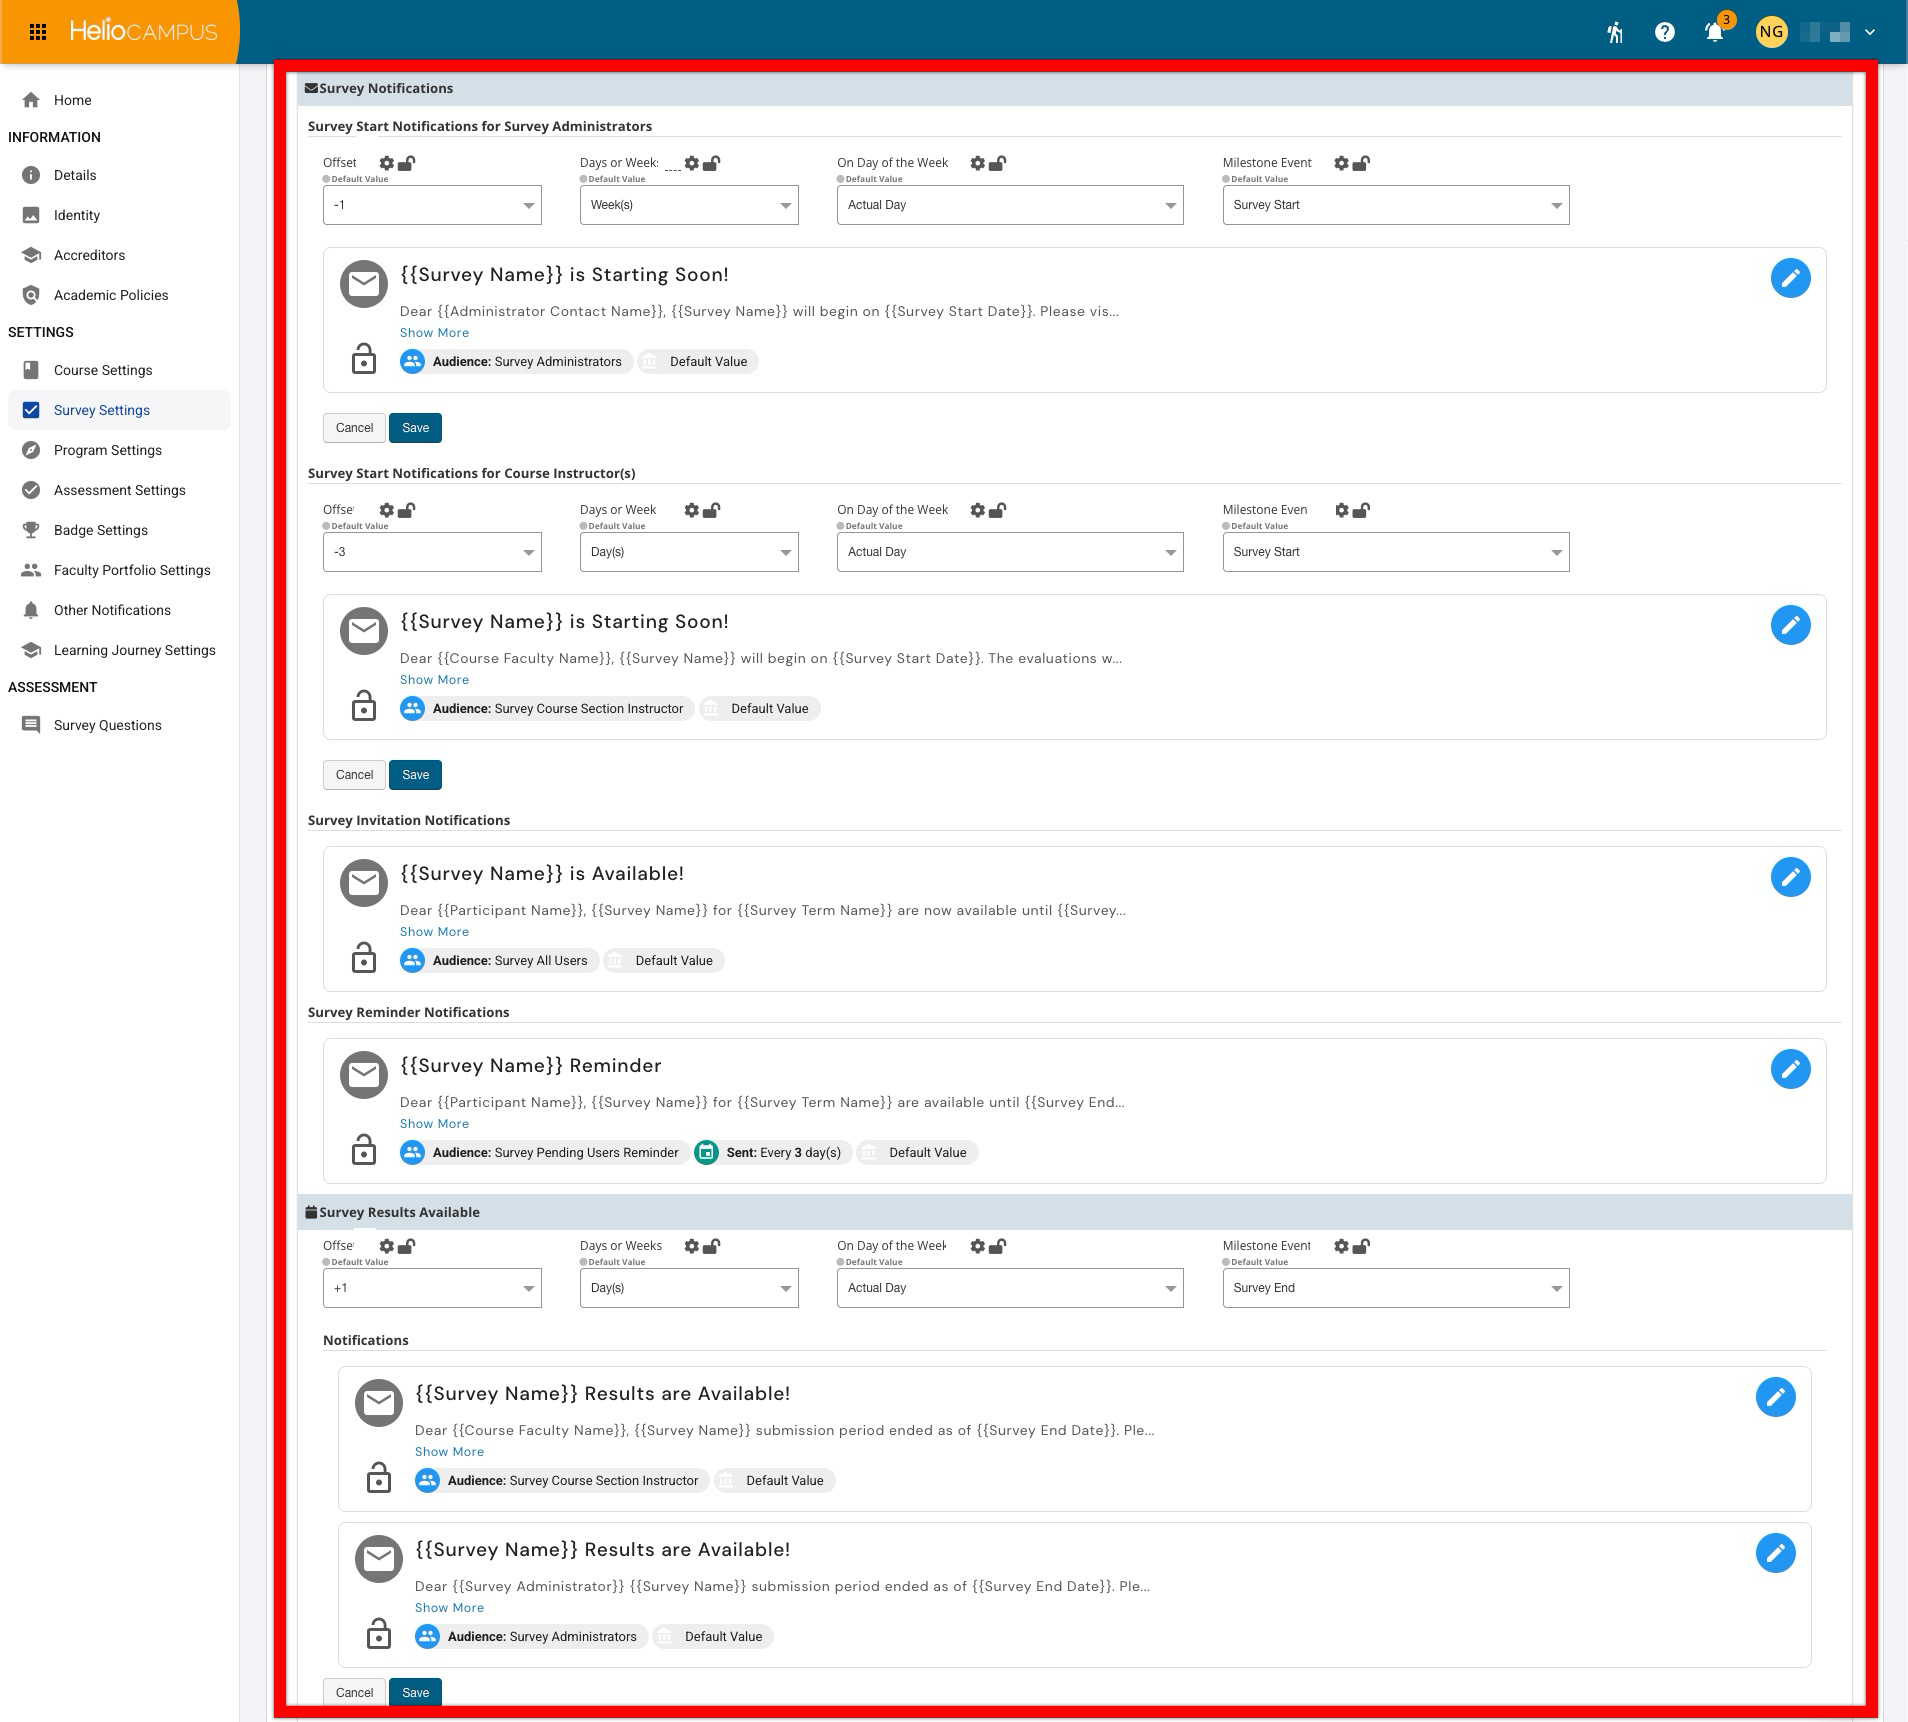Open Milestone Event dropdown showing Survey End

(1396, 1288)
